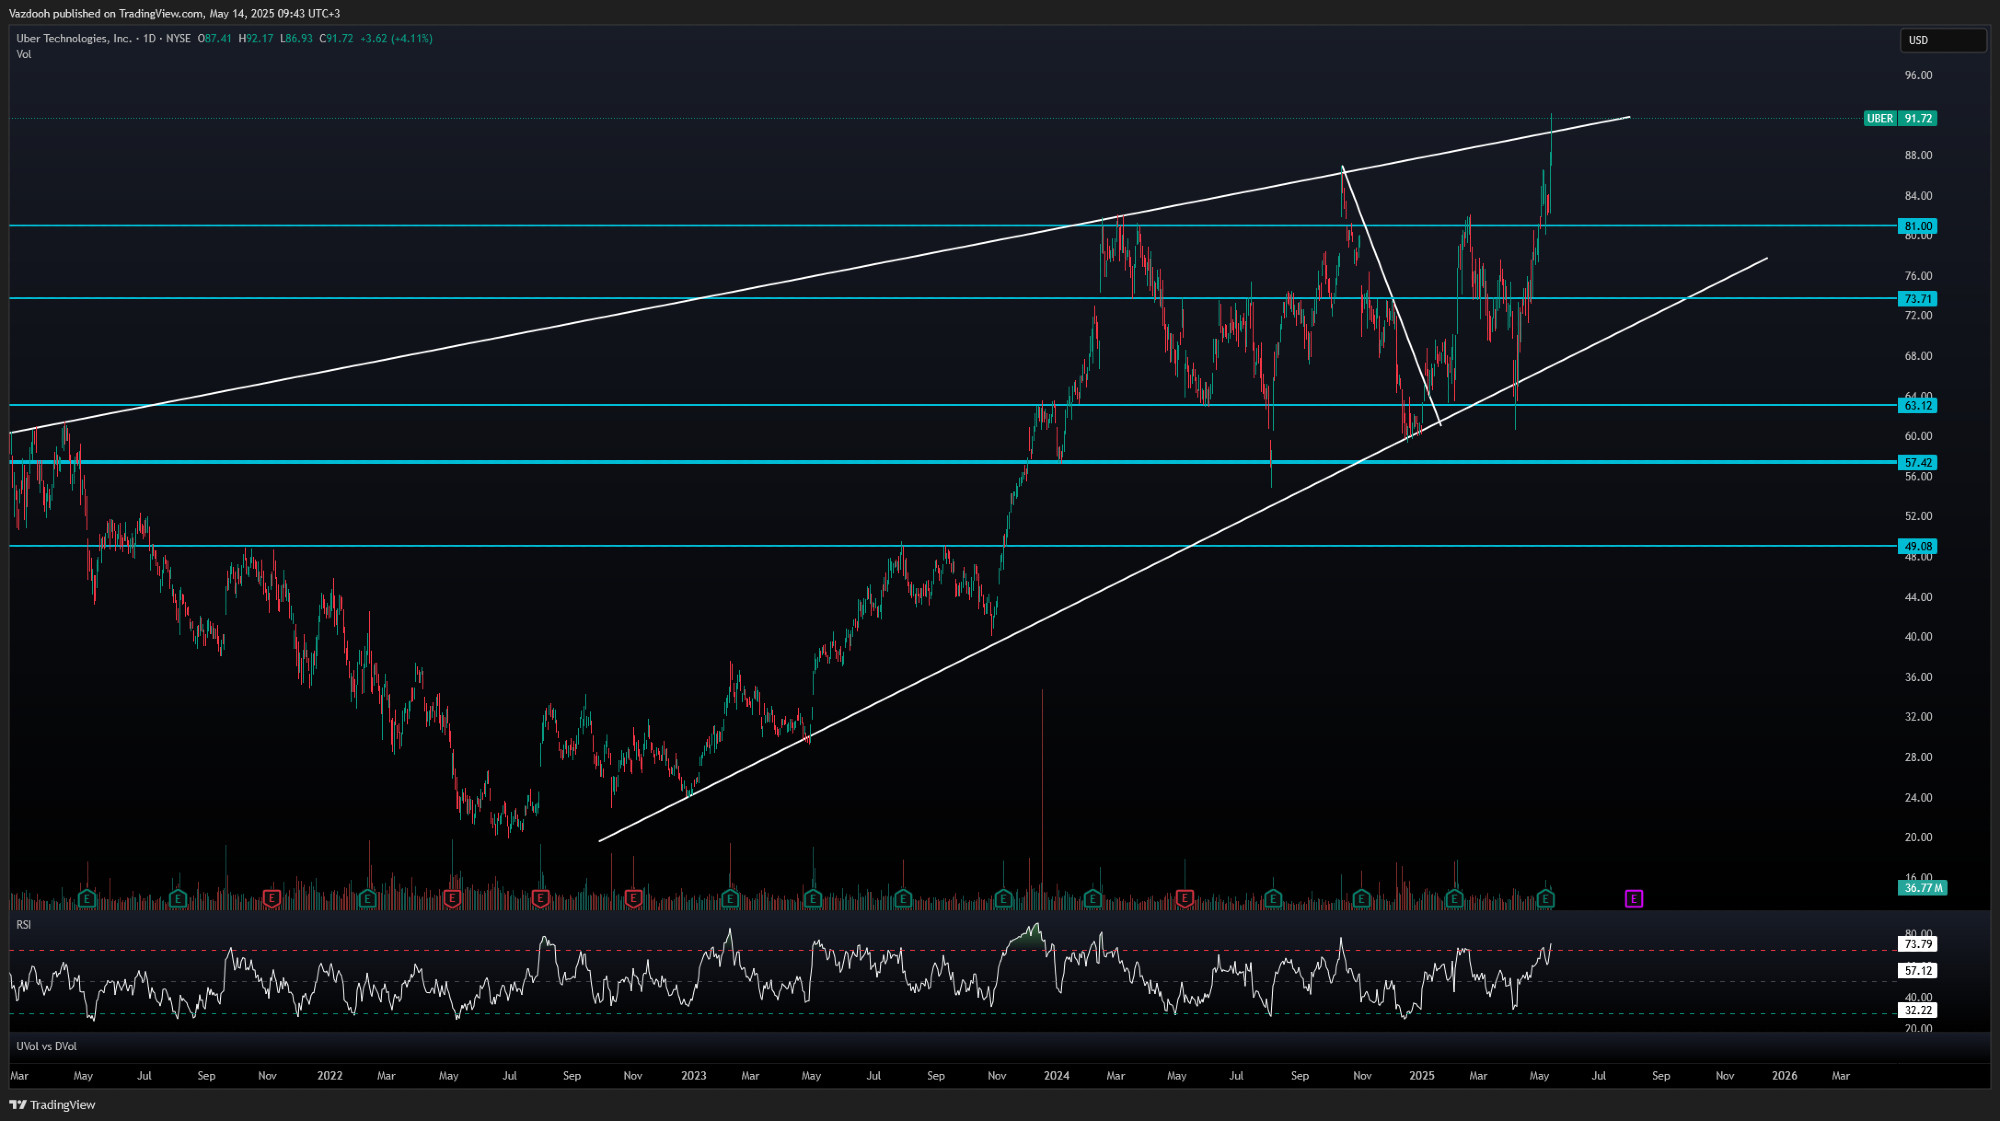The height and width of the screenshot is (1121, 2000).
Task: Open the red November 2022 earnings marker
Action: pos(633,899)
